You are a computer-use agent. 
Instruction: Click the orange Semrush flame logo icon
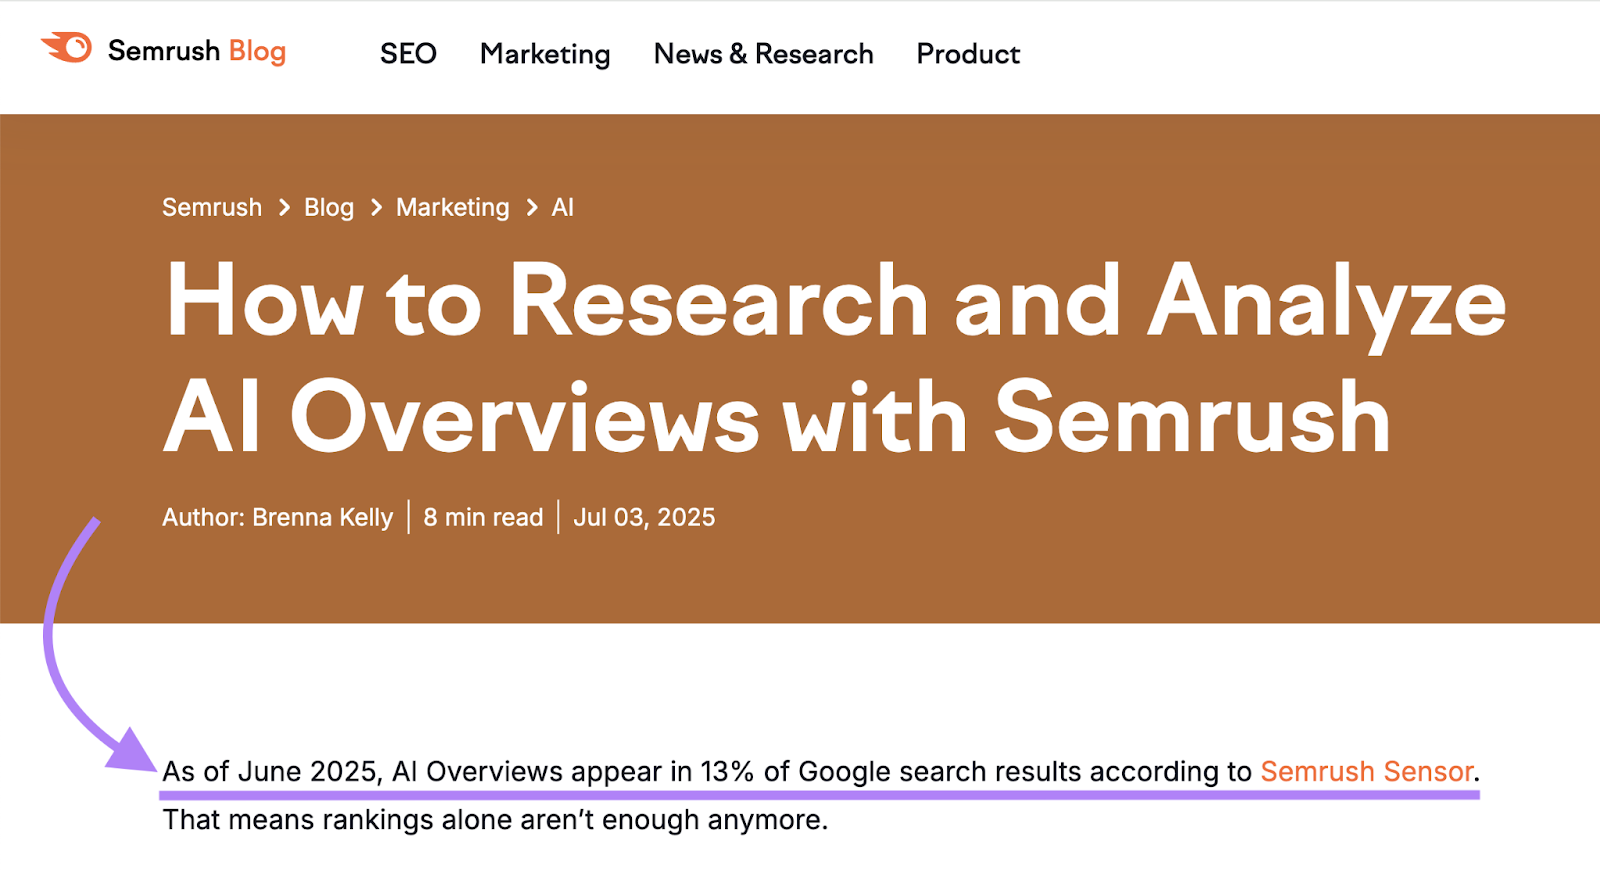(66, 47)
